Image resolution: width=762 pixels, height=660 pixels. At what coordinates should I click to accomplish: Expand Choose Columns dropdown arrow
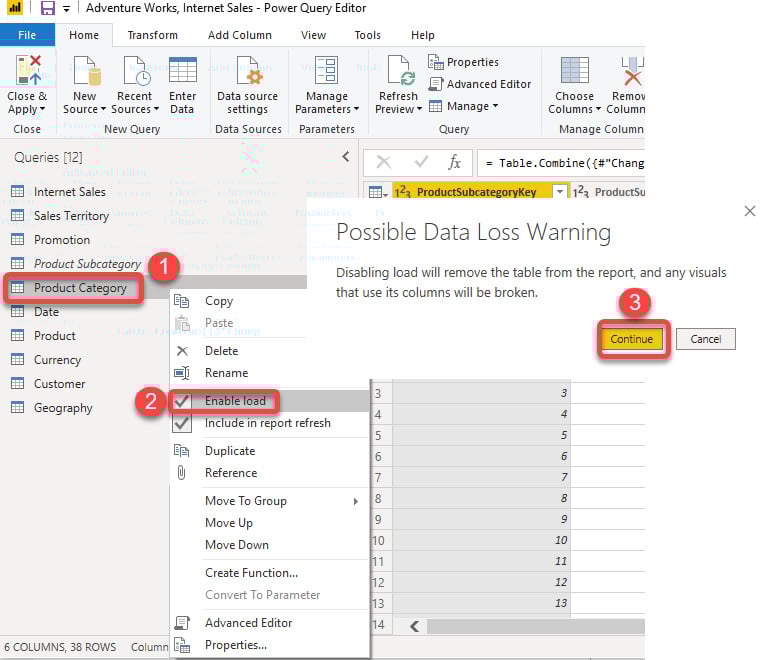pos(598,109)
